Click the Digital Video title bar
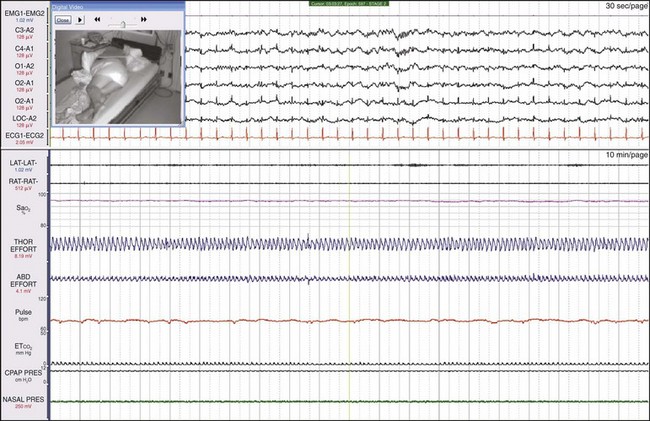 pos(110,5)
